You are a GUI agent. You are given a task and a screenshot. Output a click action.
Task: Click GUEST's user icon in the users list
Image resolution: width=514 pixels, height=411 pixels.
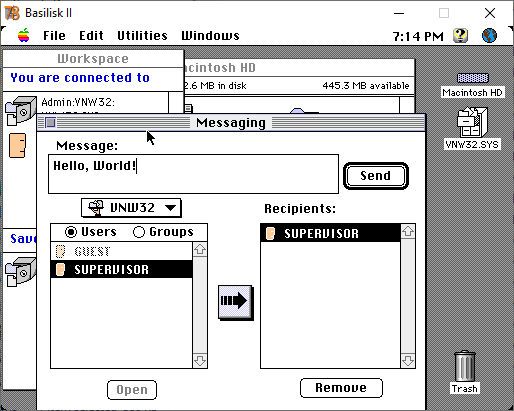click(60, 251)
